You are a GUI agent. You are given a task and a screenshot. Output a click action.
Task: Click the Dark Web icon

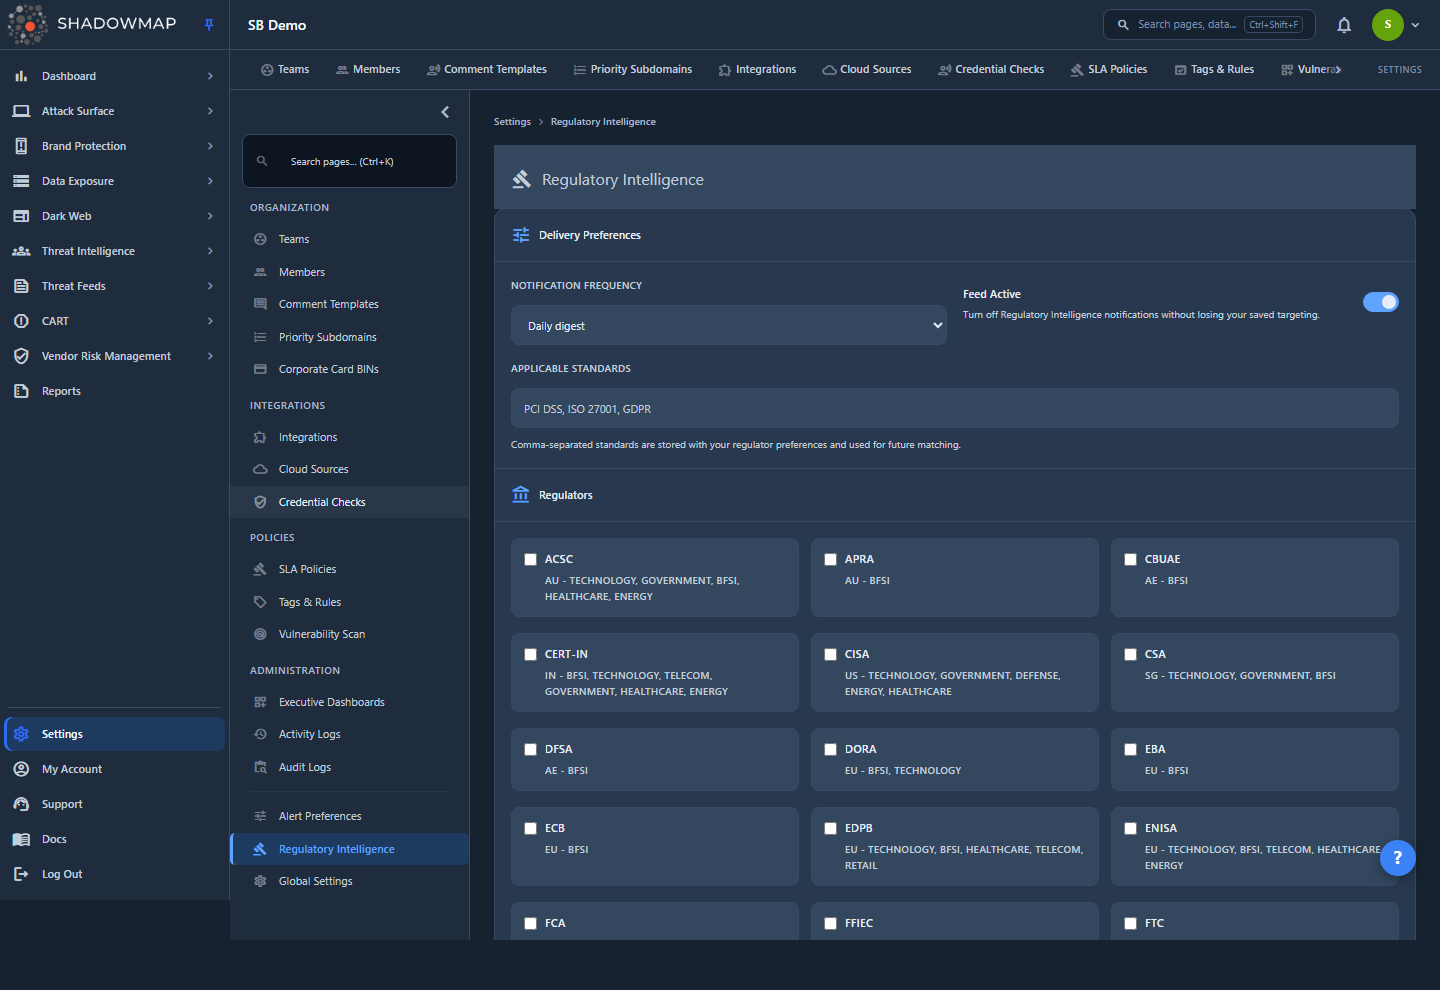(x=21, y=216)
